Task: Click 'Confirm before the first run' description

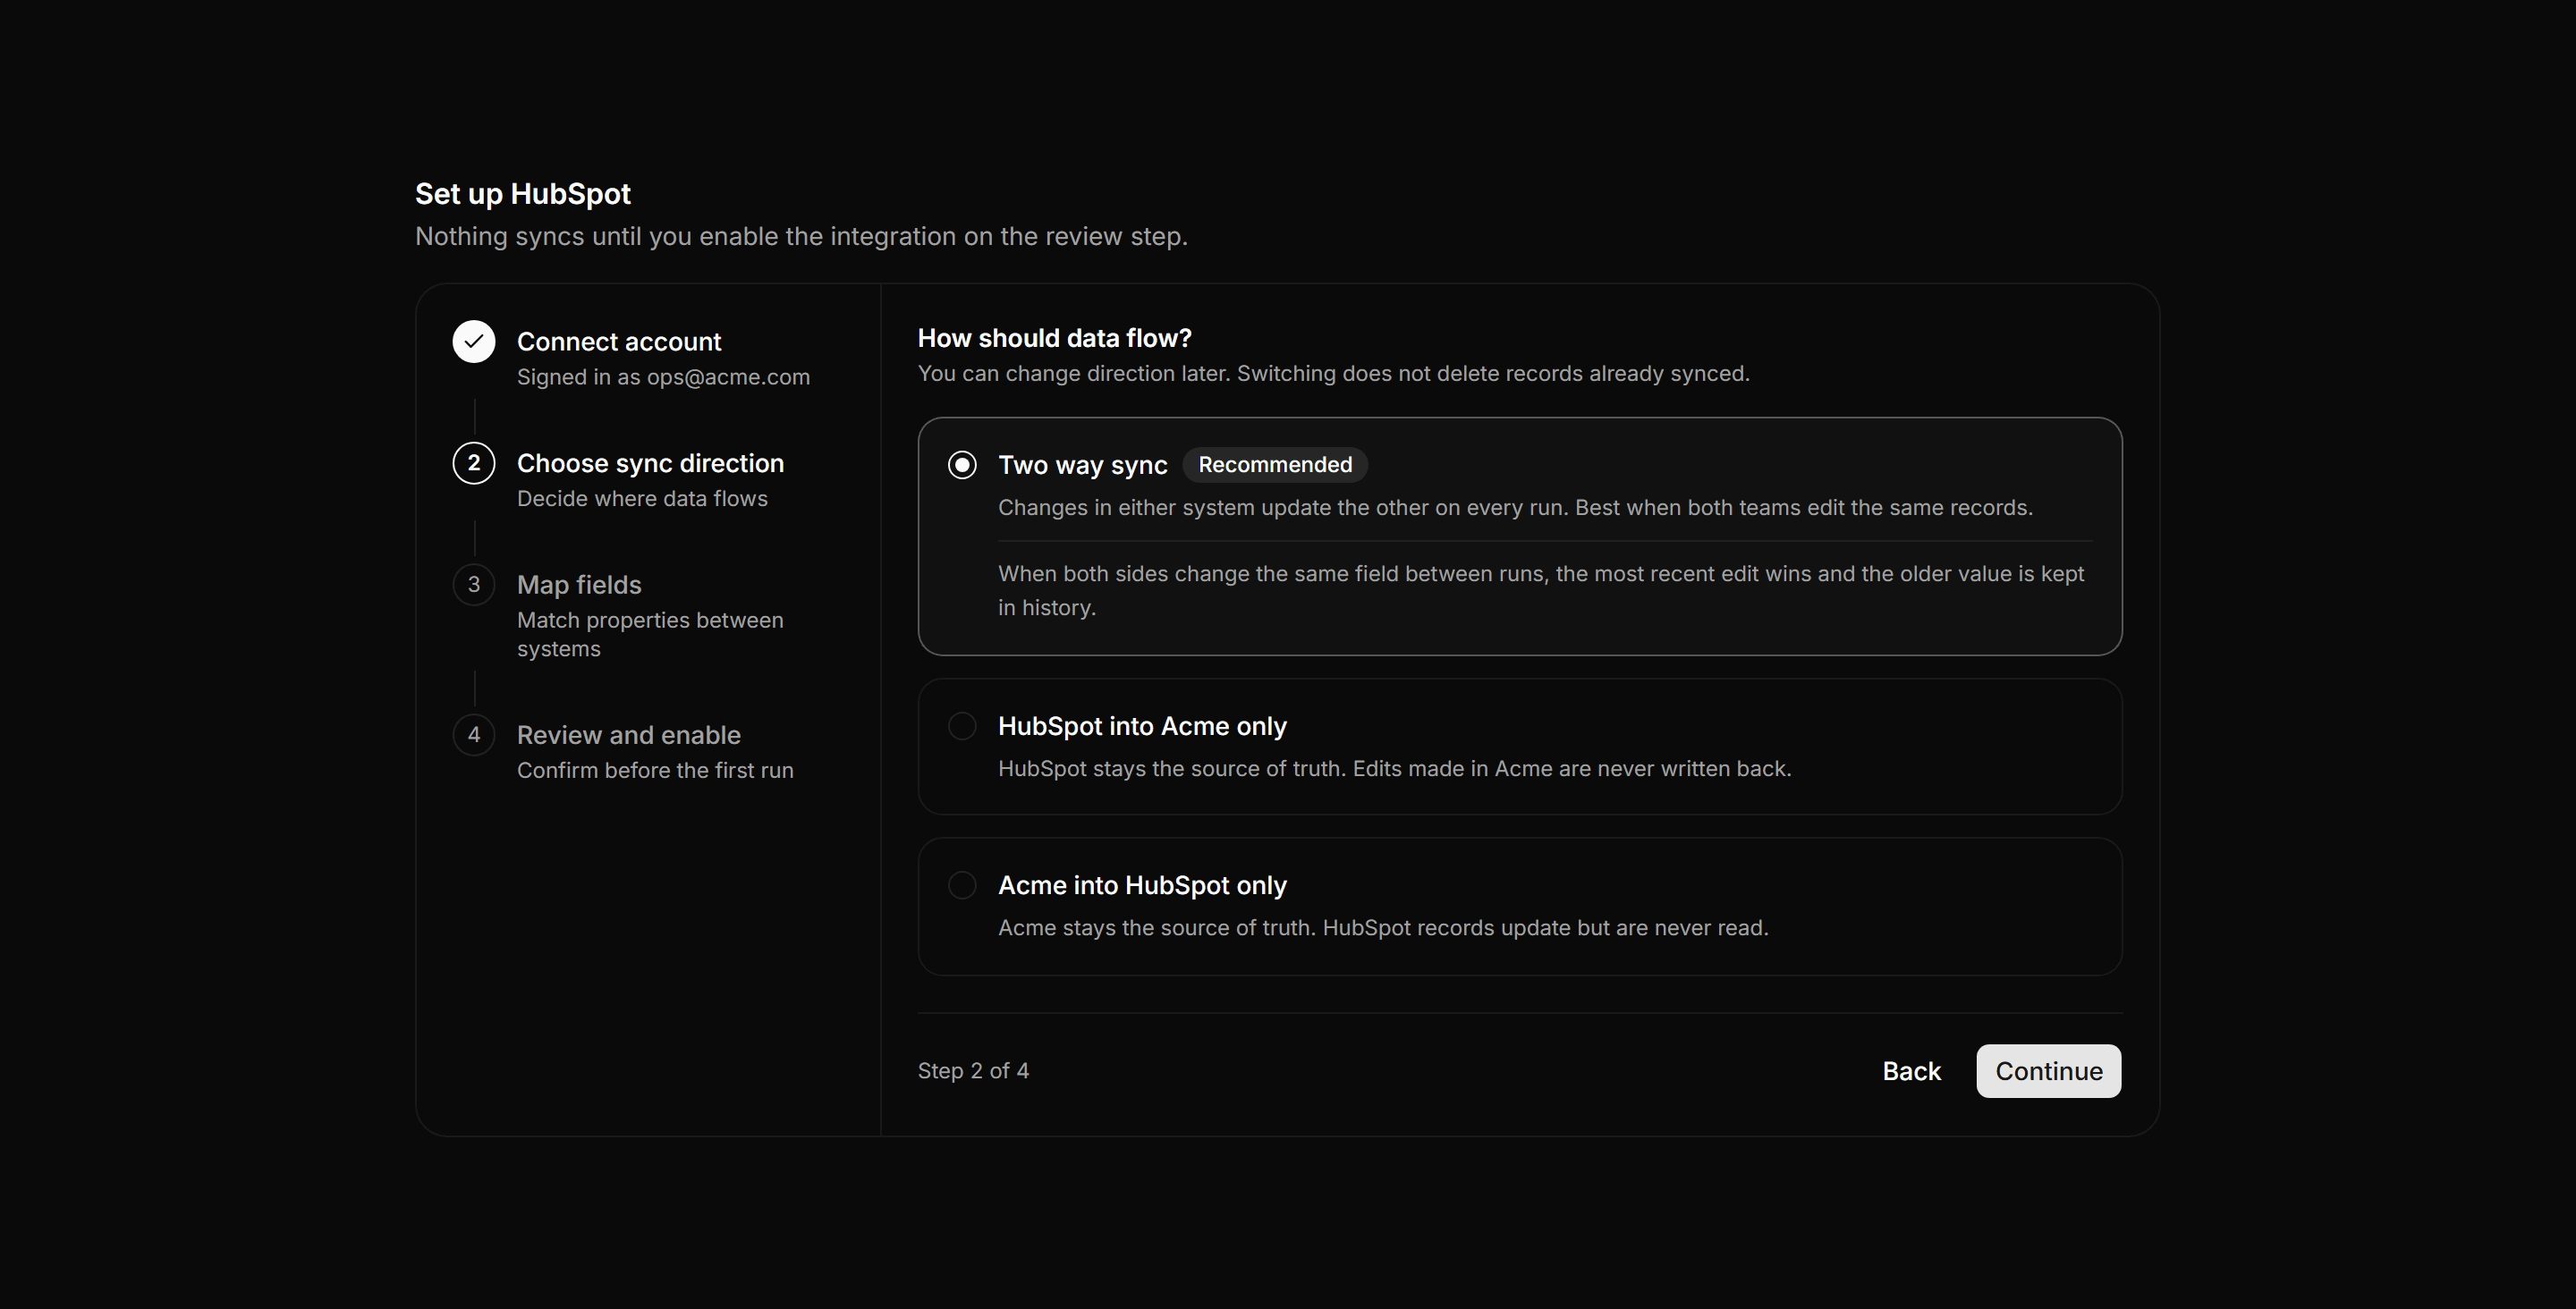Action: click(655, 770)
